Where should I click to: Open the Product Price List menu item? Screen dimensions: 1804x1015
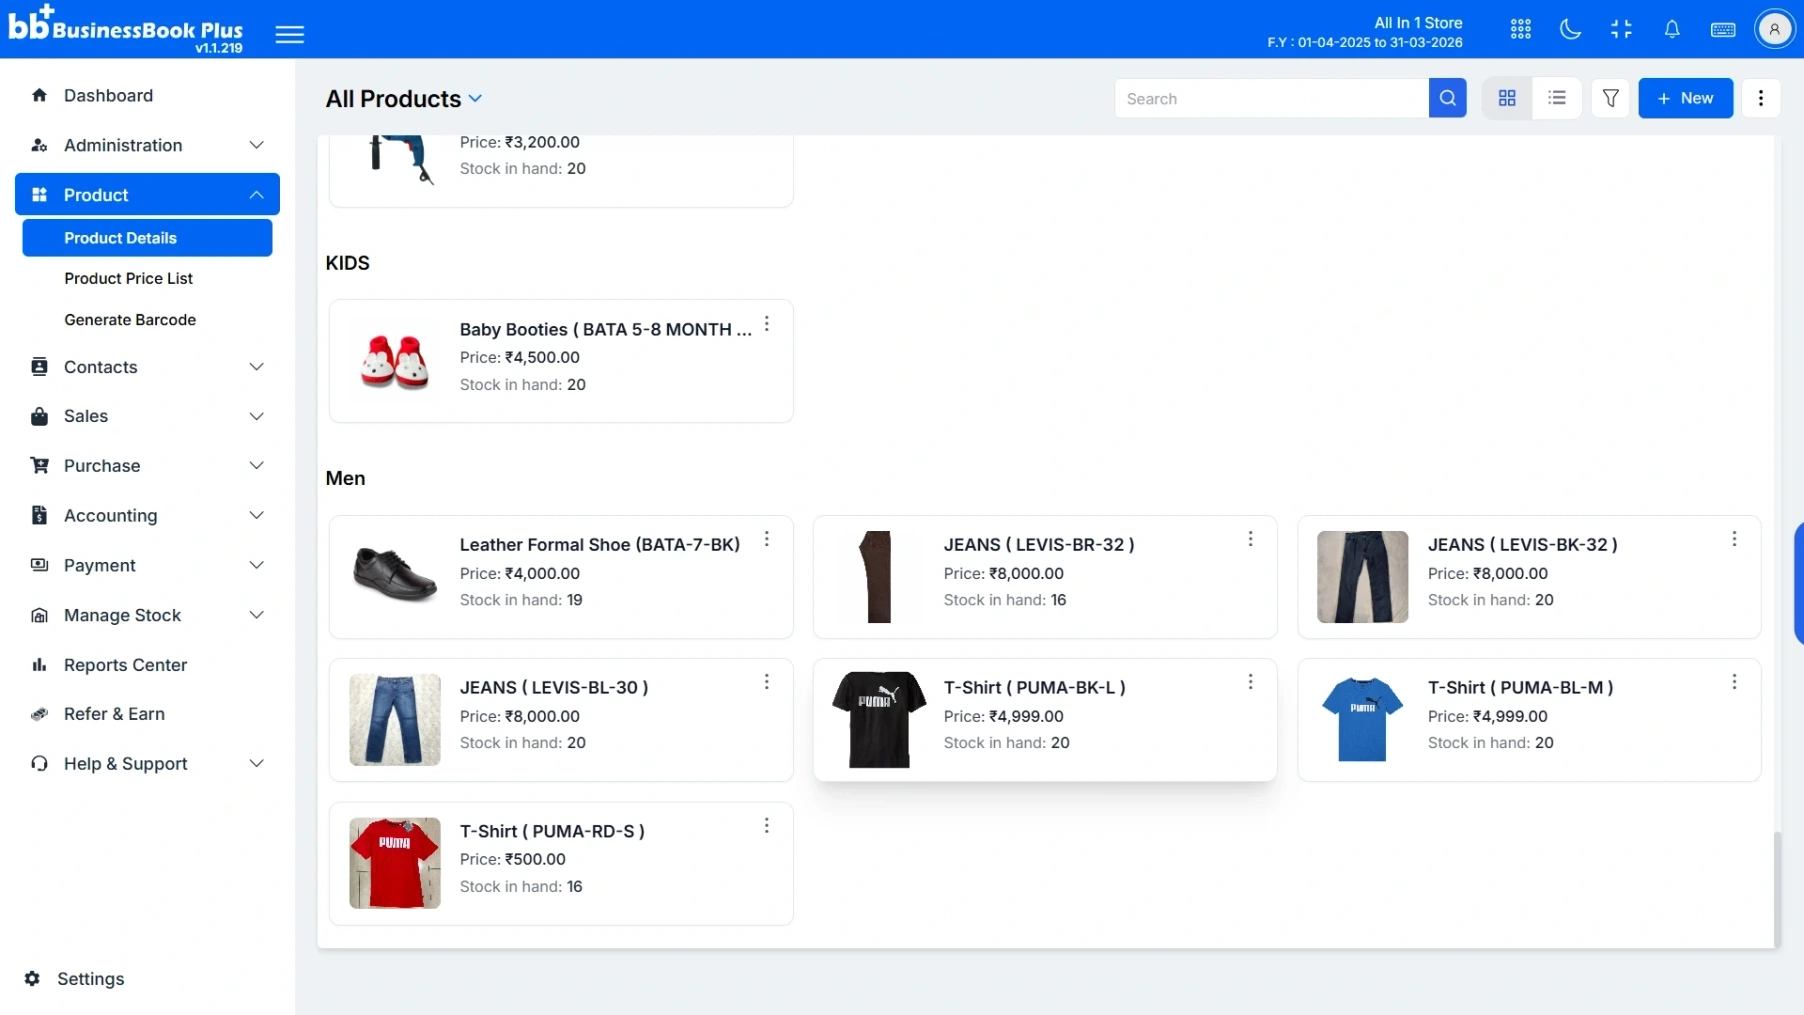(x=127, y=278)
